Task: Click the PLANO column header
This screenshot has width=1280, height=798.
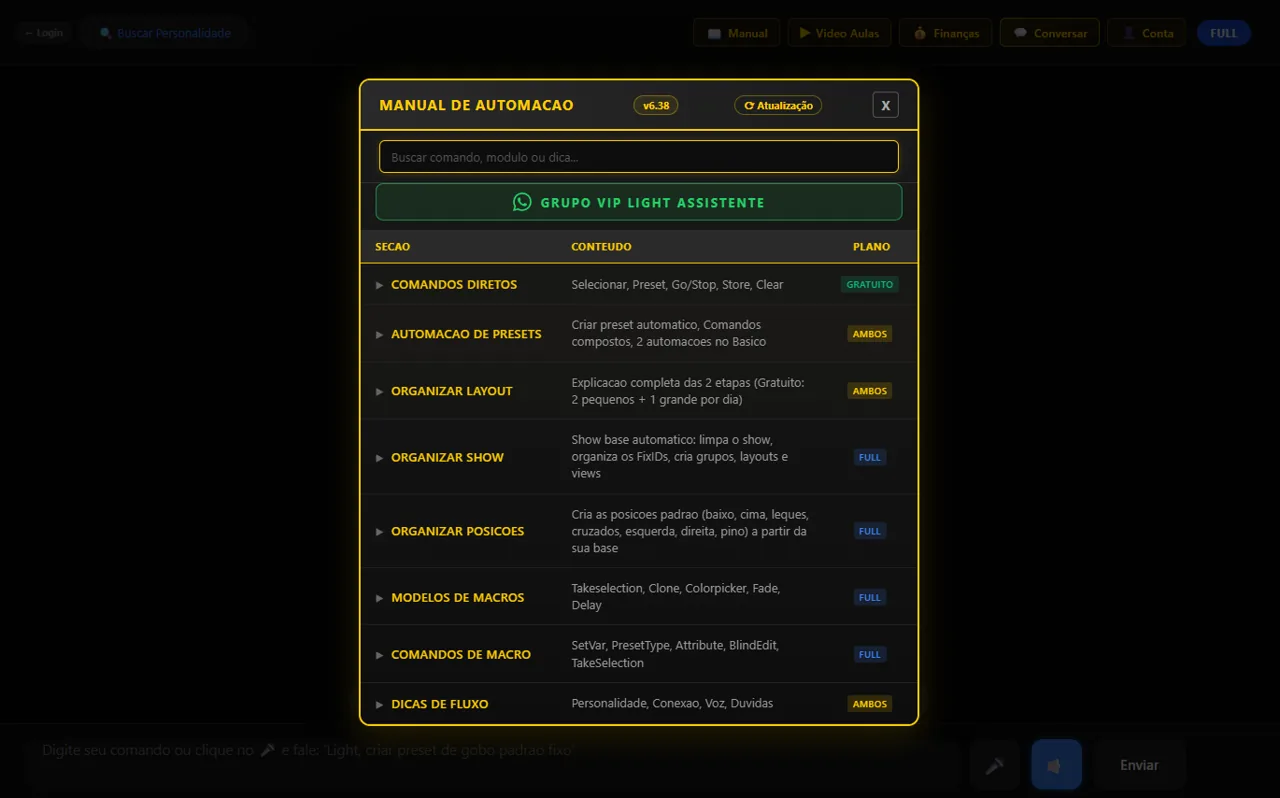Action: 871,247
